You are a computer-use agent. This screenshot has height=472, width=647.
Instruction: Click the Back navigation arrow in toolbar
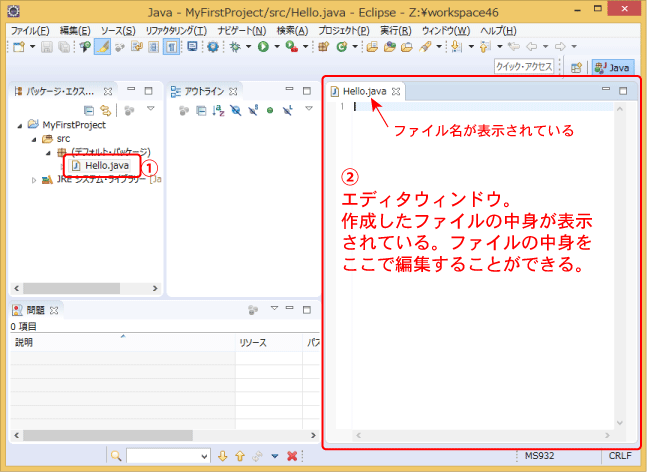[532, 47]
